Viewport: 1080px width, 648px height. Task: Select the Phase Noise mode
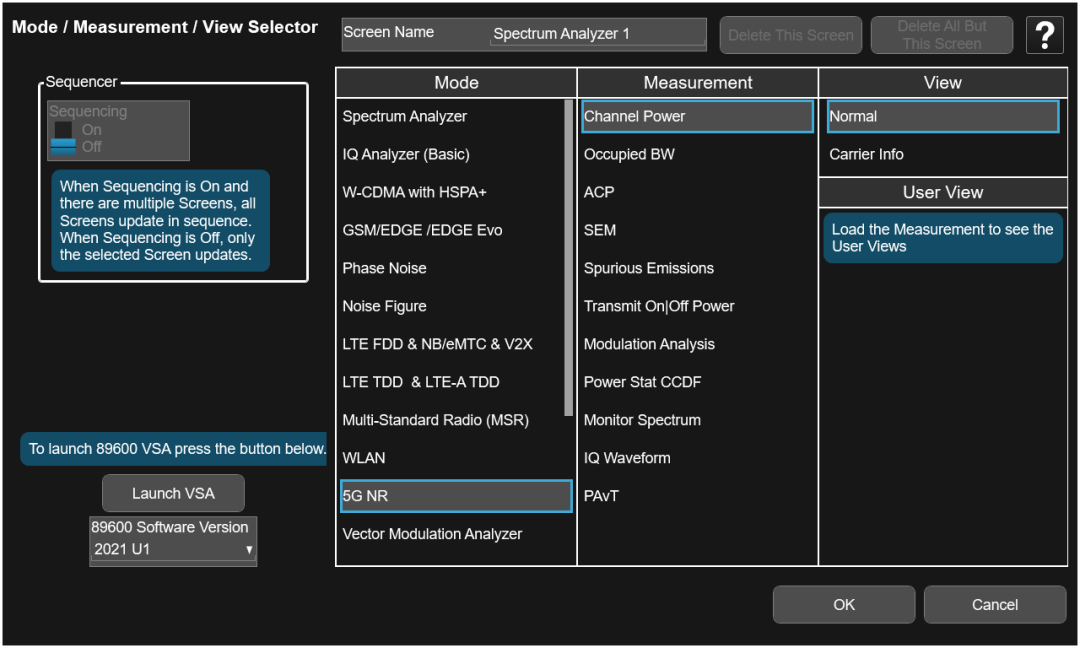click(x=385, y=269)
